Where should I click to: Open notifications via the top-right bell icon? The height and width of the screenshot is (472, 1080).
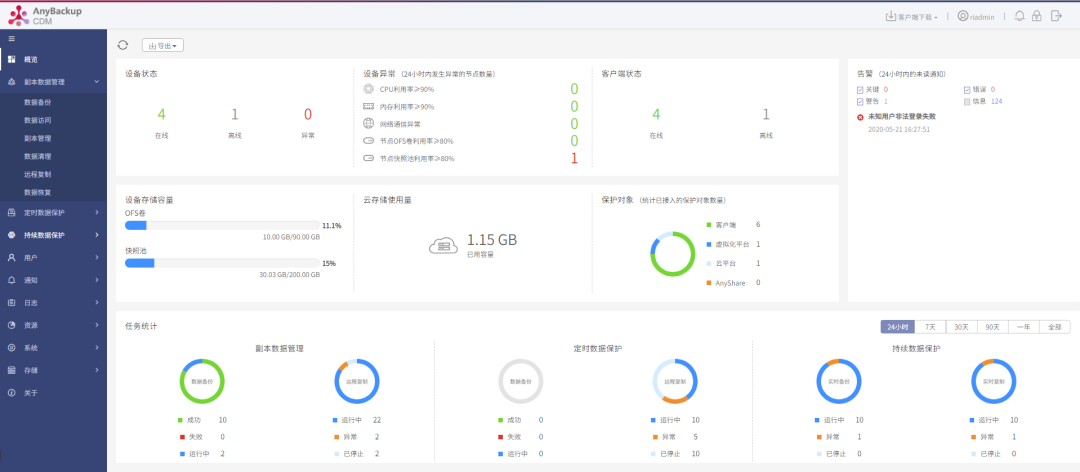point(1019,16)
